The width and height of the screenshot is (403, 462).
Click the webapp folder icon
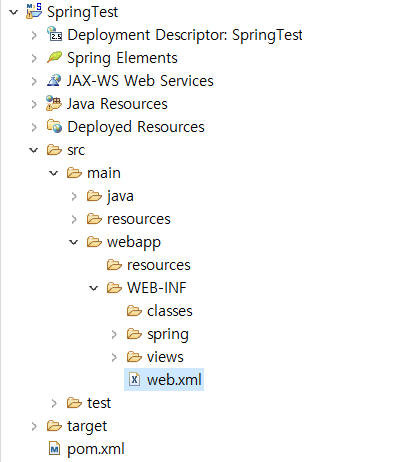pos(94,242)
